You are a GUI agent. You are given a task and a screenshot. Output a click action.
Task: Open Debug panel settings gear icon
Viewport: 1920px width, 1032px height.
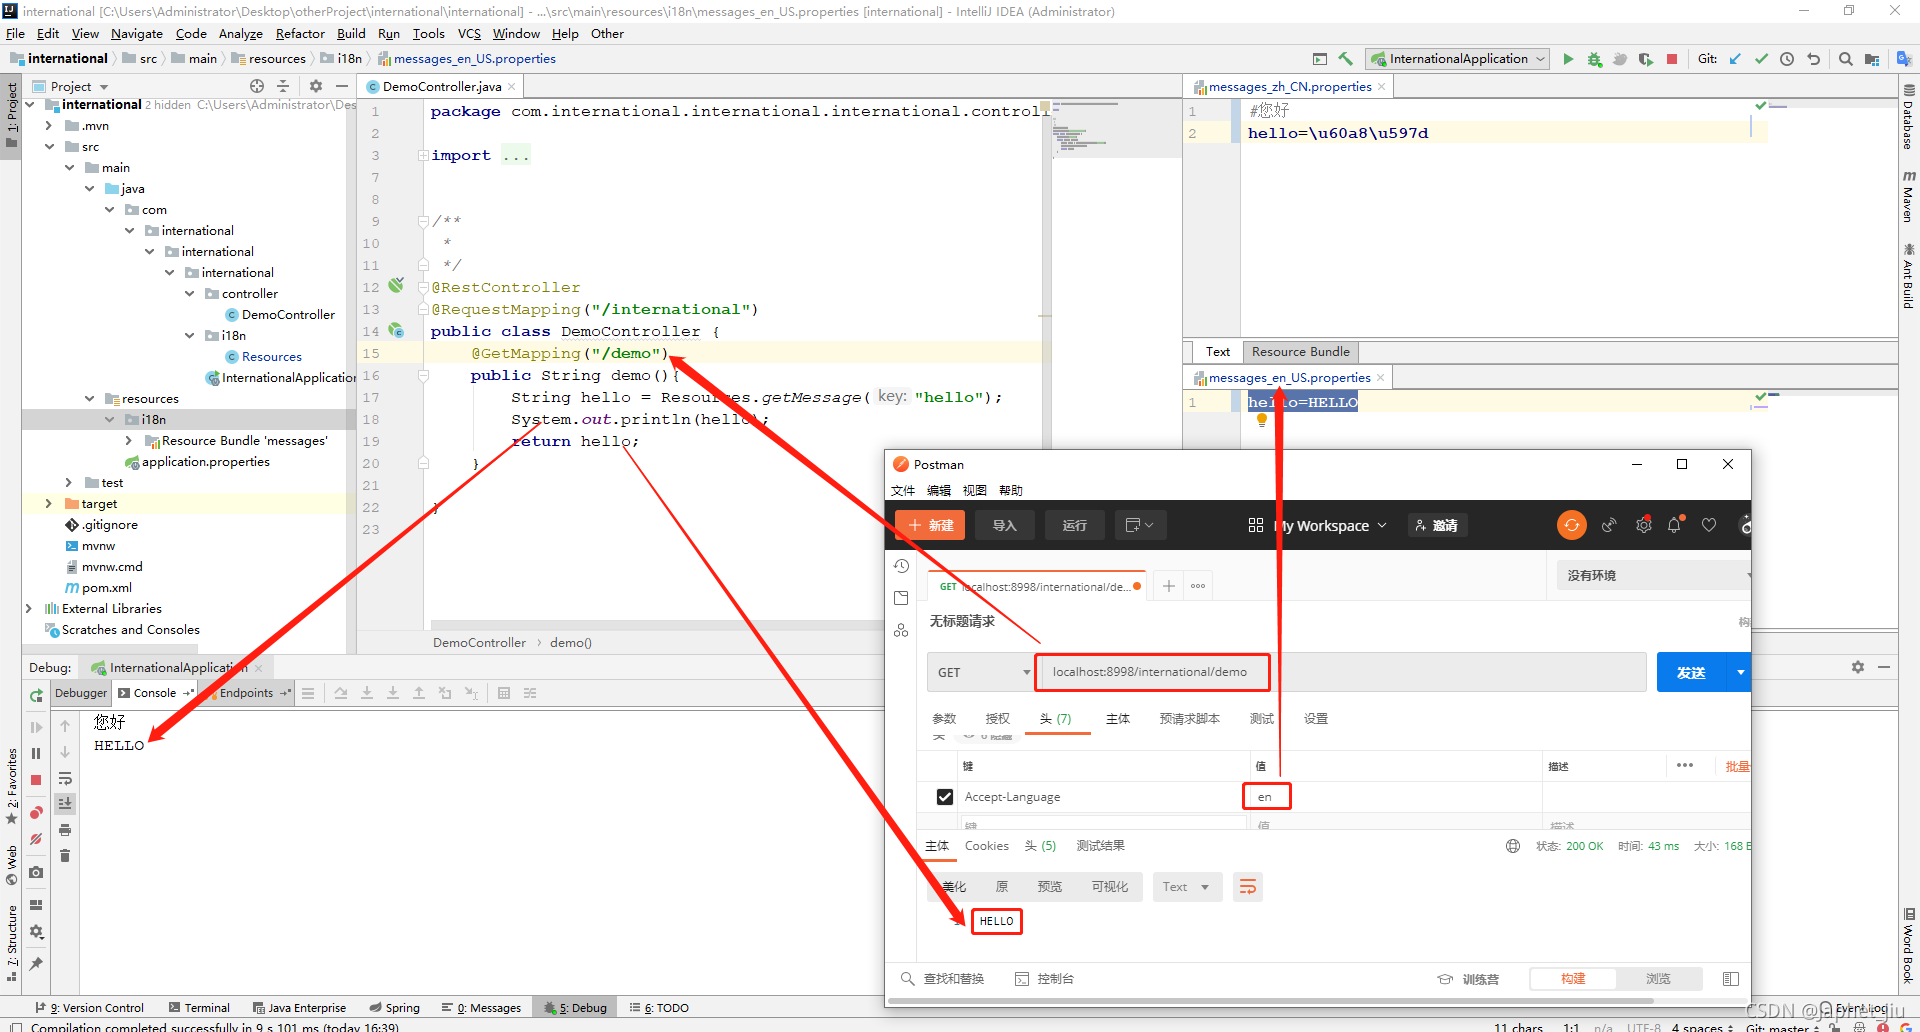point(1858,667)
